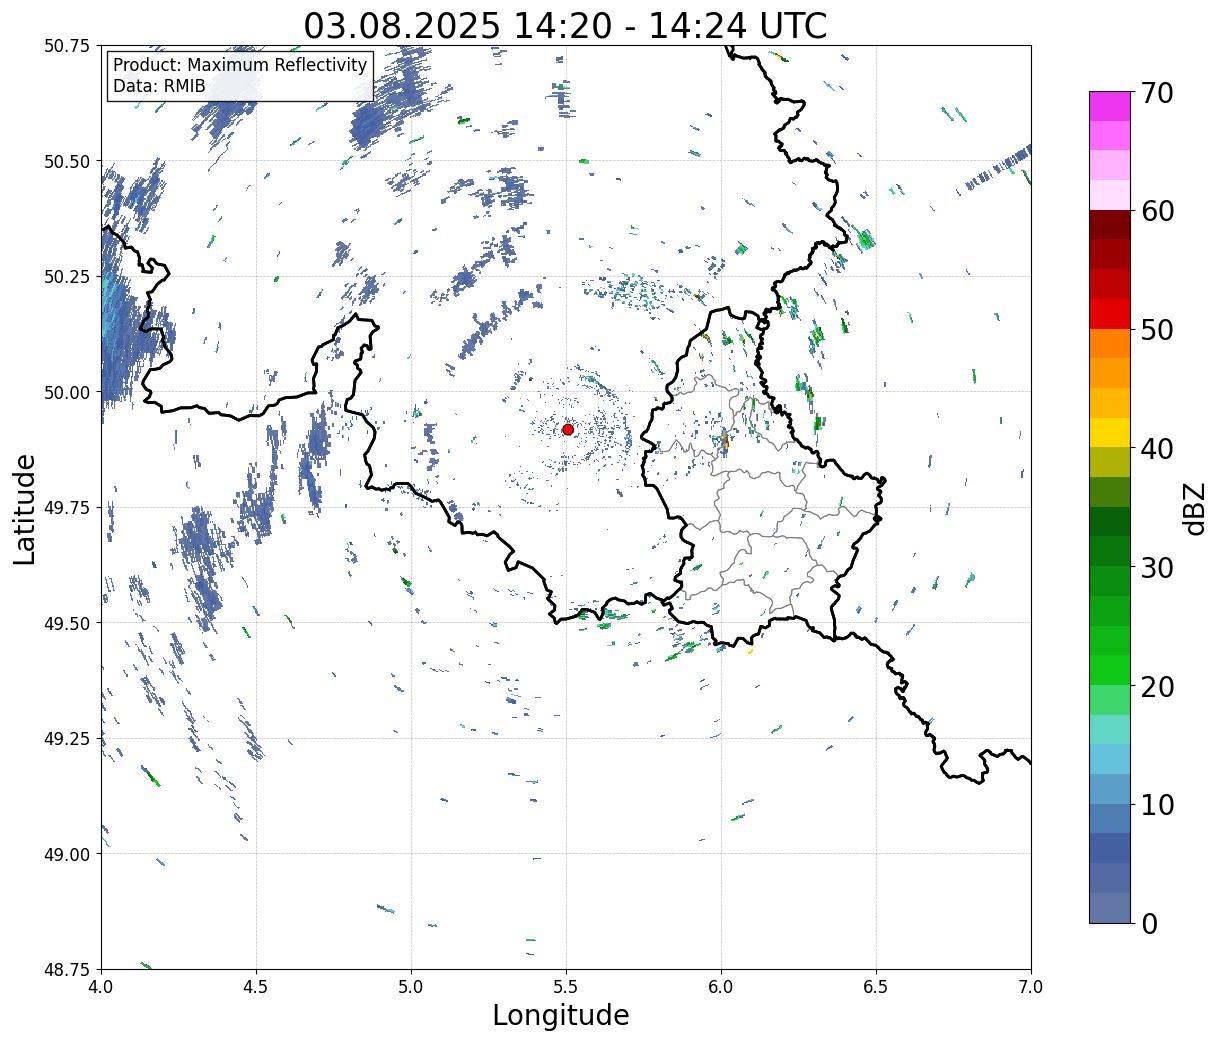Click the longitude tick label 6.0
The width and height of the screenshot is (1219, 1040).
(x=721, y=986)
